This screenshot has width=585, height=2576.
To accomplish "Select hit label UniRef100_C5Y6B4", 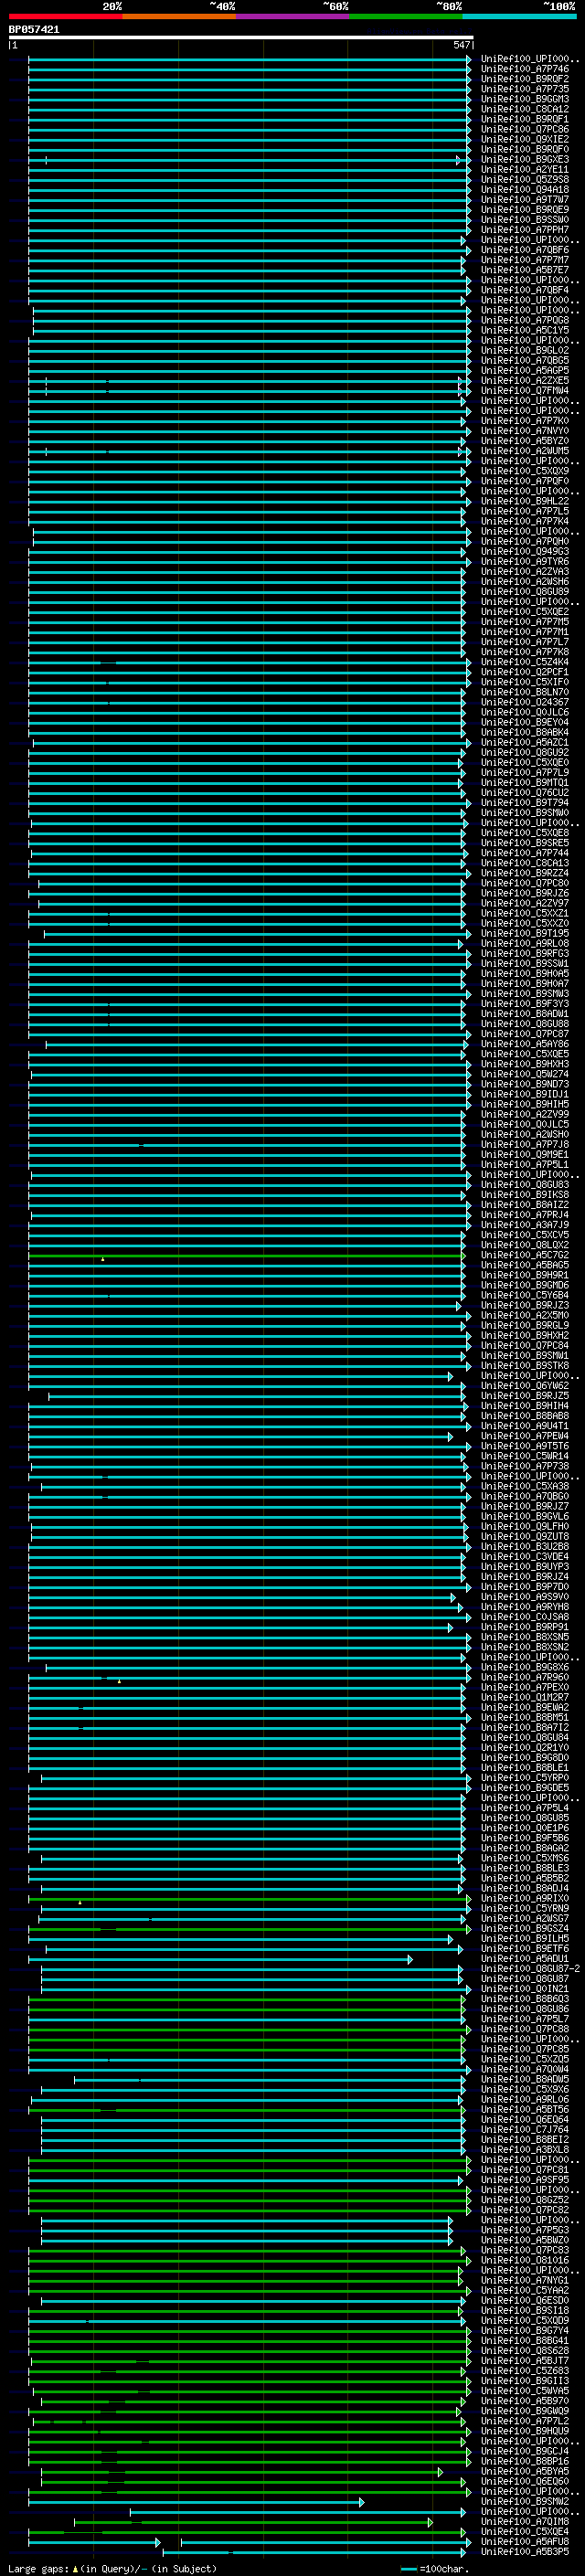I will point(525,1295).
